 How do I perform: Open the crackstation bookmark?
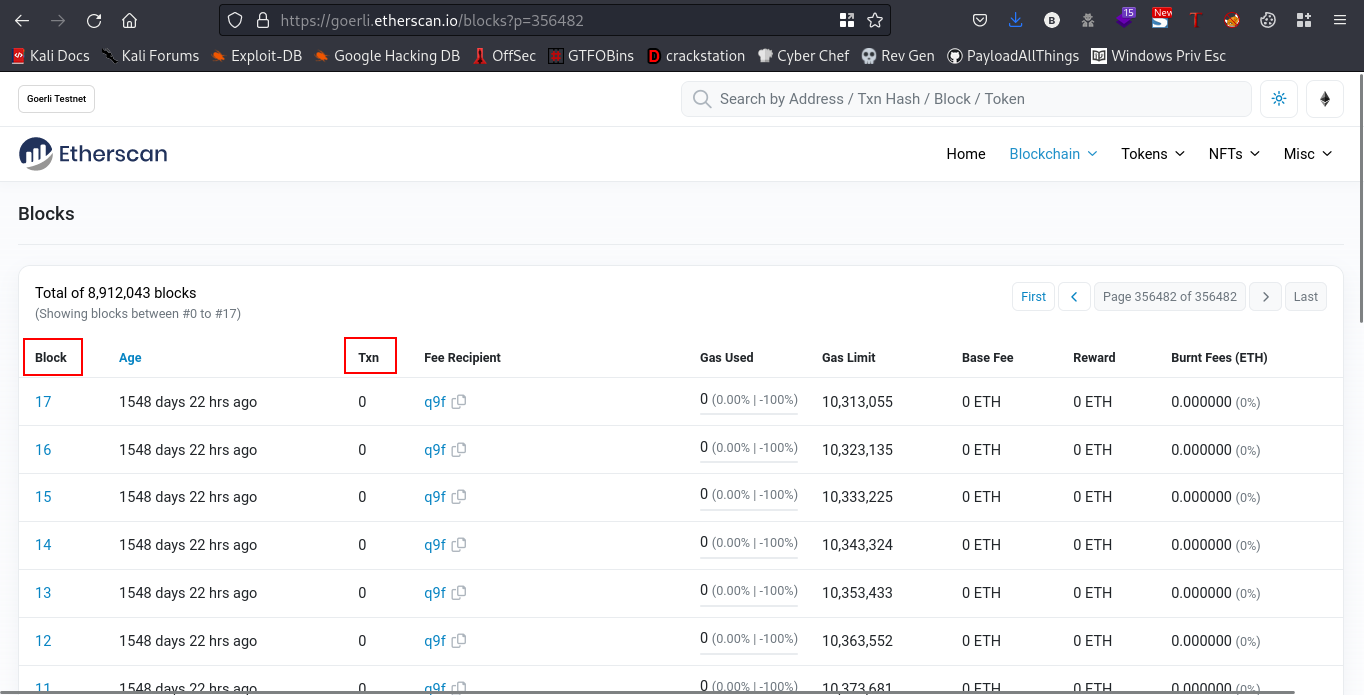click(696, 56)
